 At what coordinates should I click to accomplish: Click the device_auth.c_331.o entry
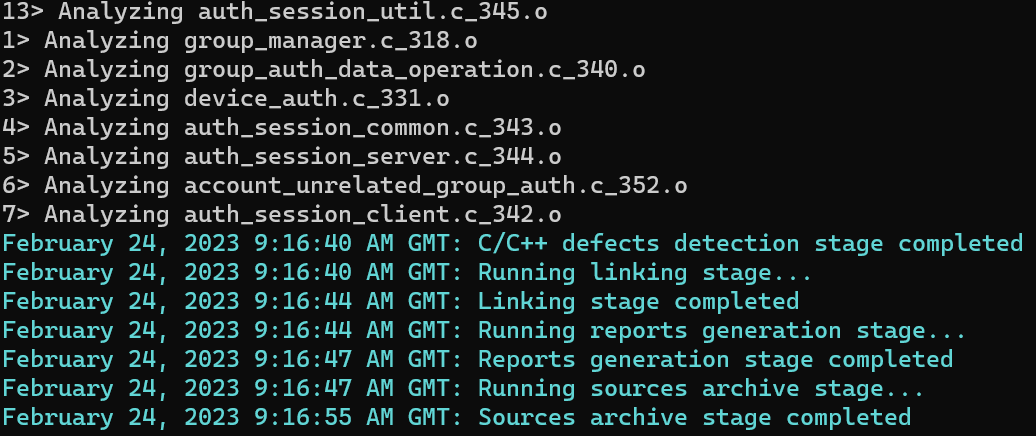tap(316, 99)
